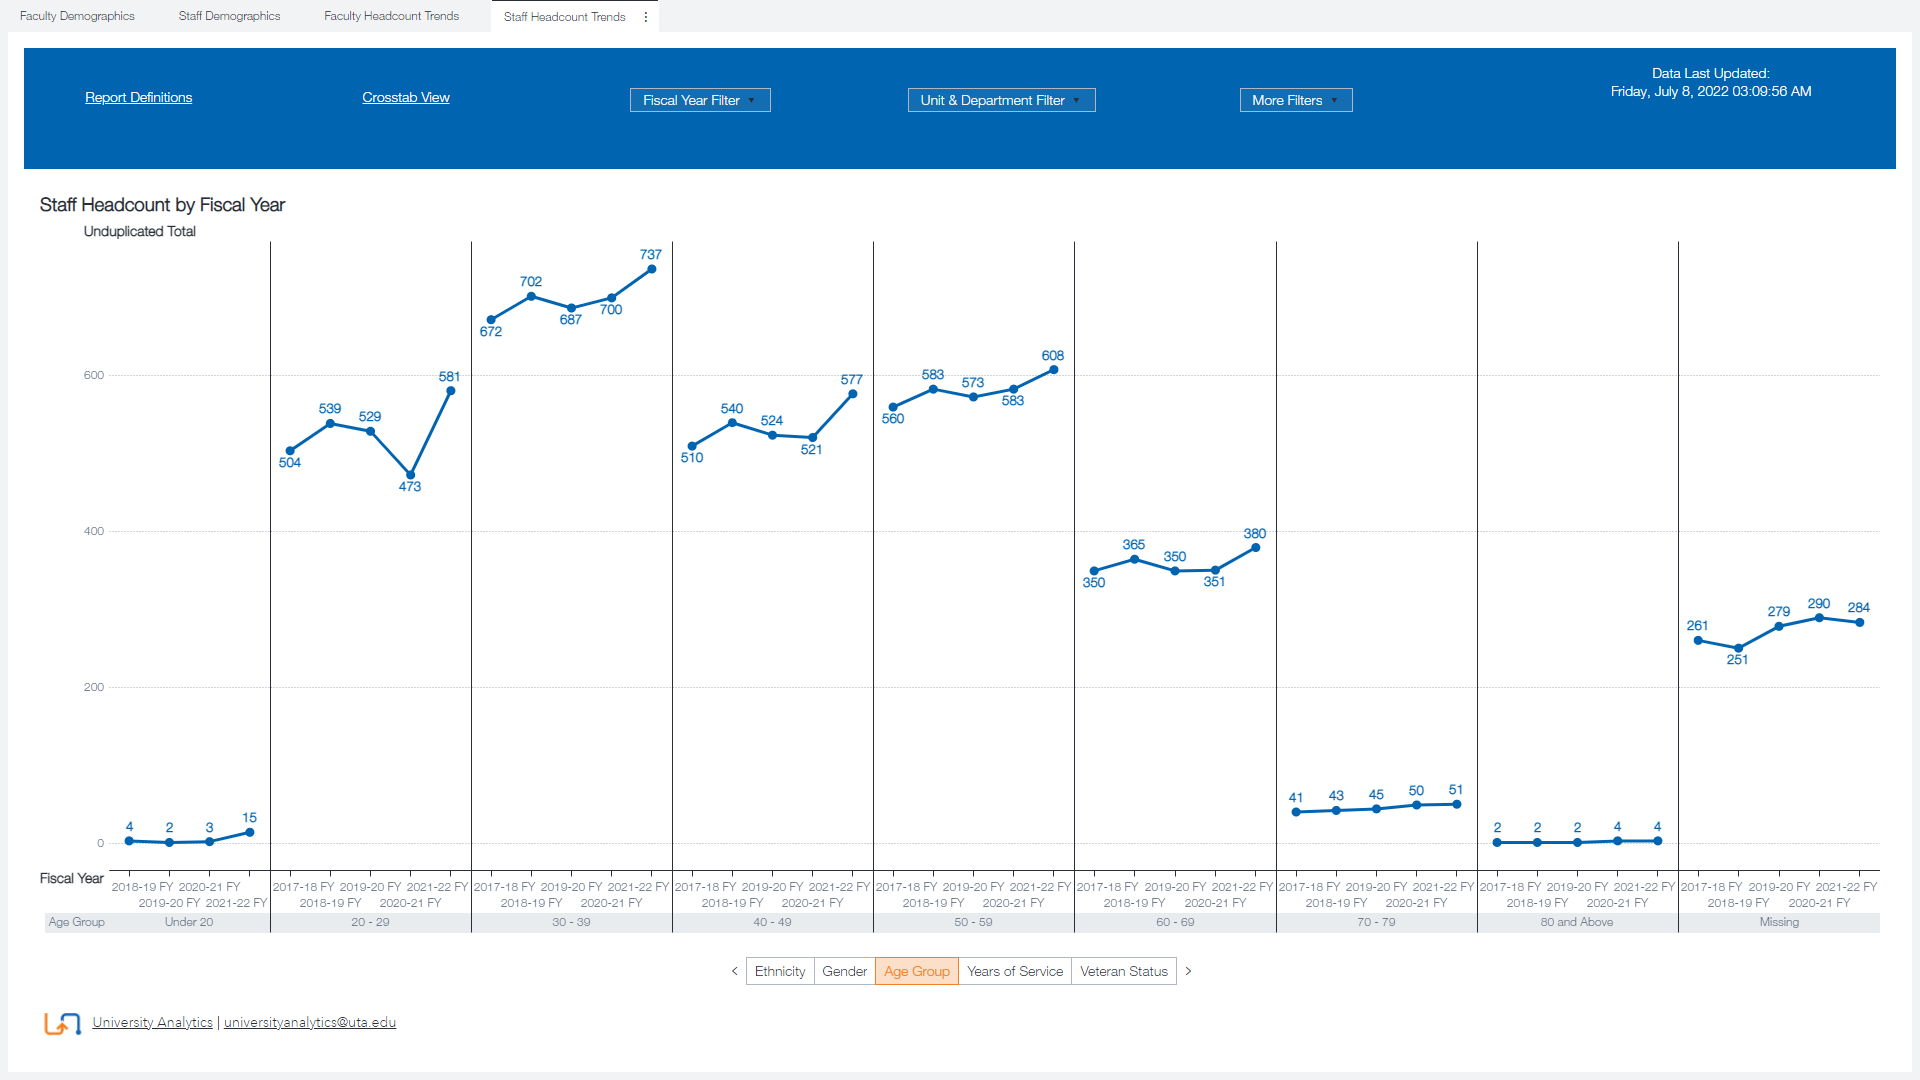
Task: Open the Fiscal Year Filter dropdown
Action: [x=700, y=100]
